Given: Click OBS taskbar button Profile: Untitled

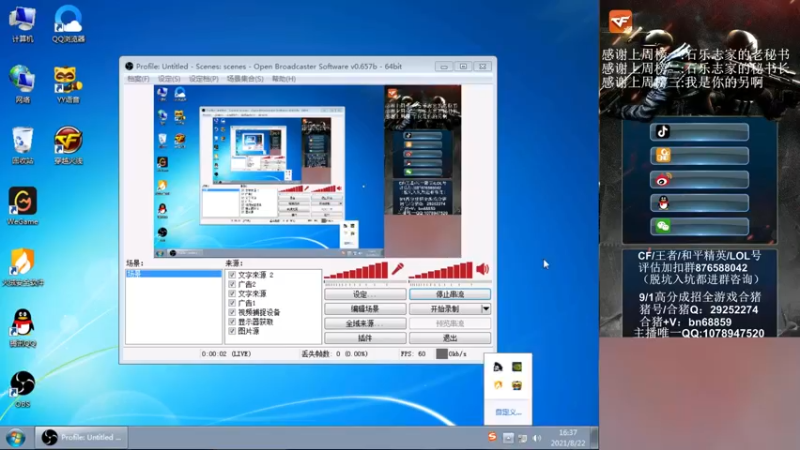Looking at the screenshot, I should [x=82, y=438].
